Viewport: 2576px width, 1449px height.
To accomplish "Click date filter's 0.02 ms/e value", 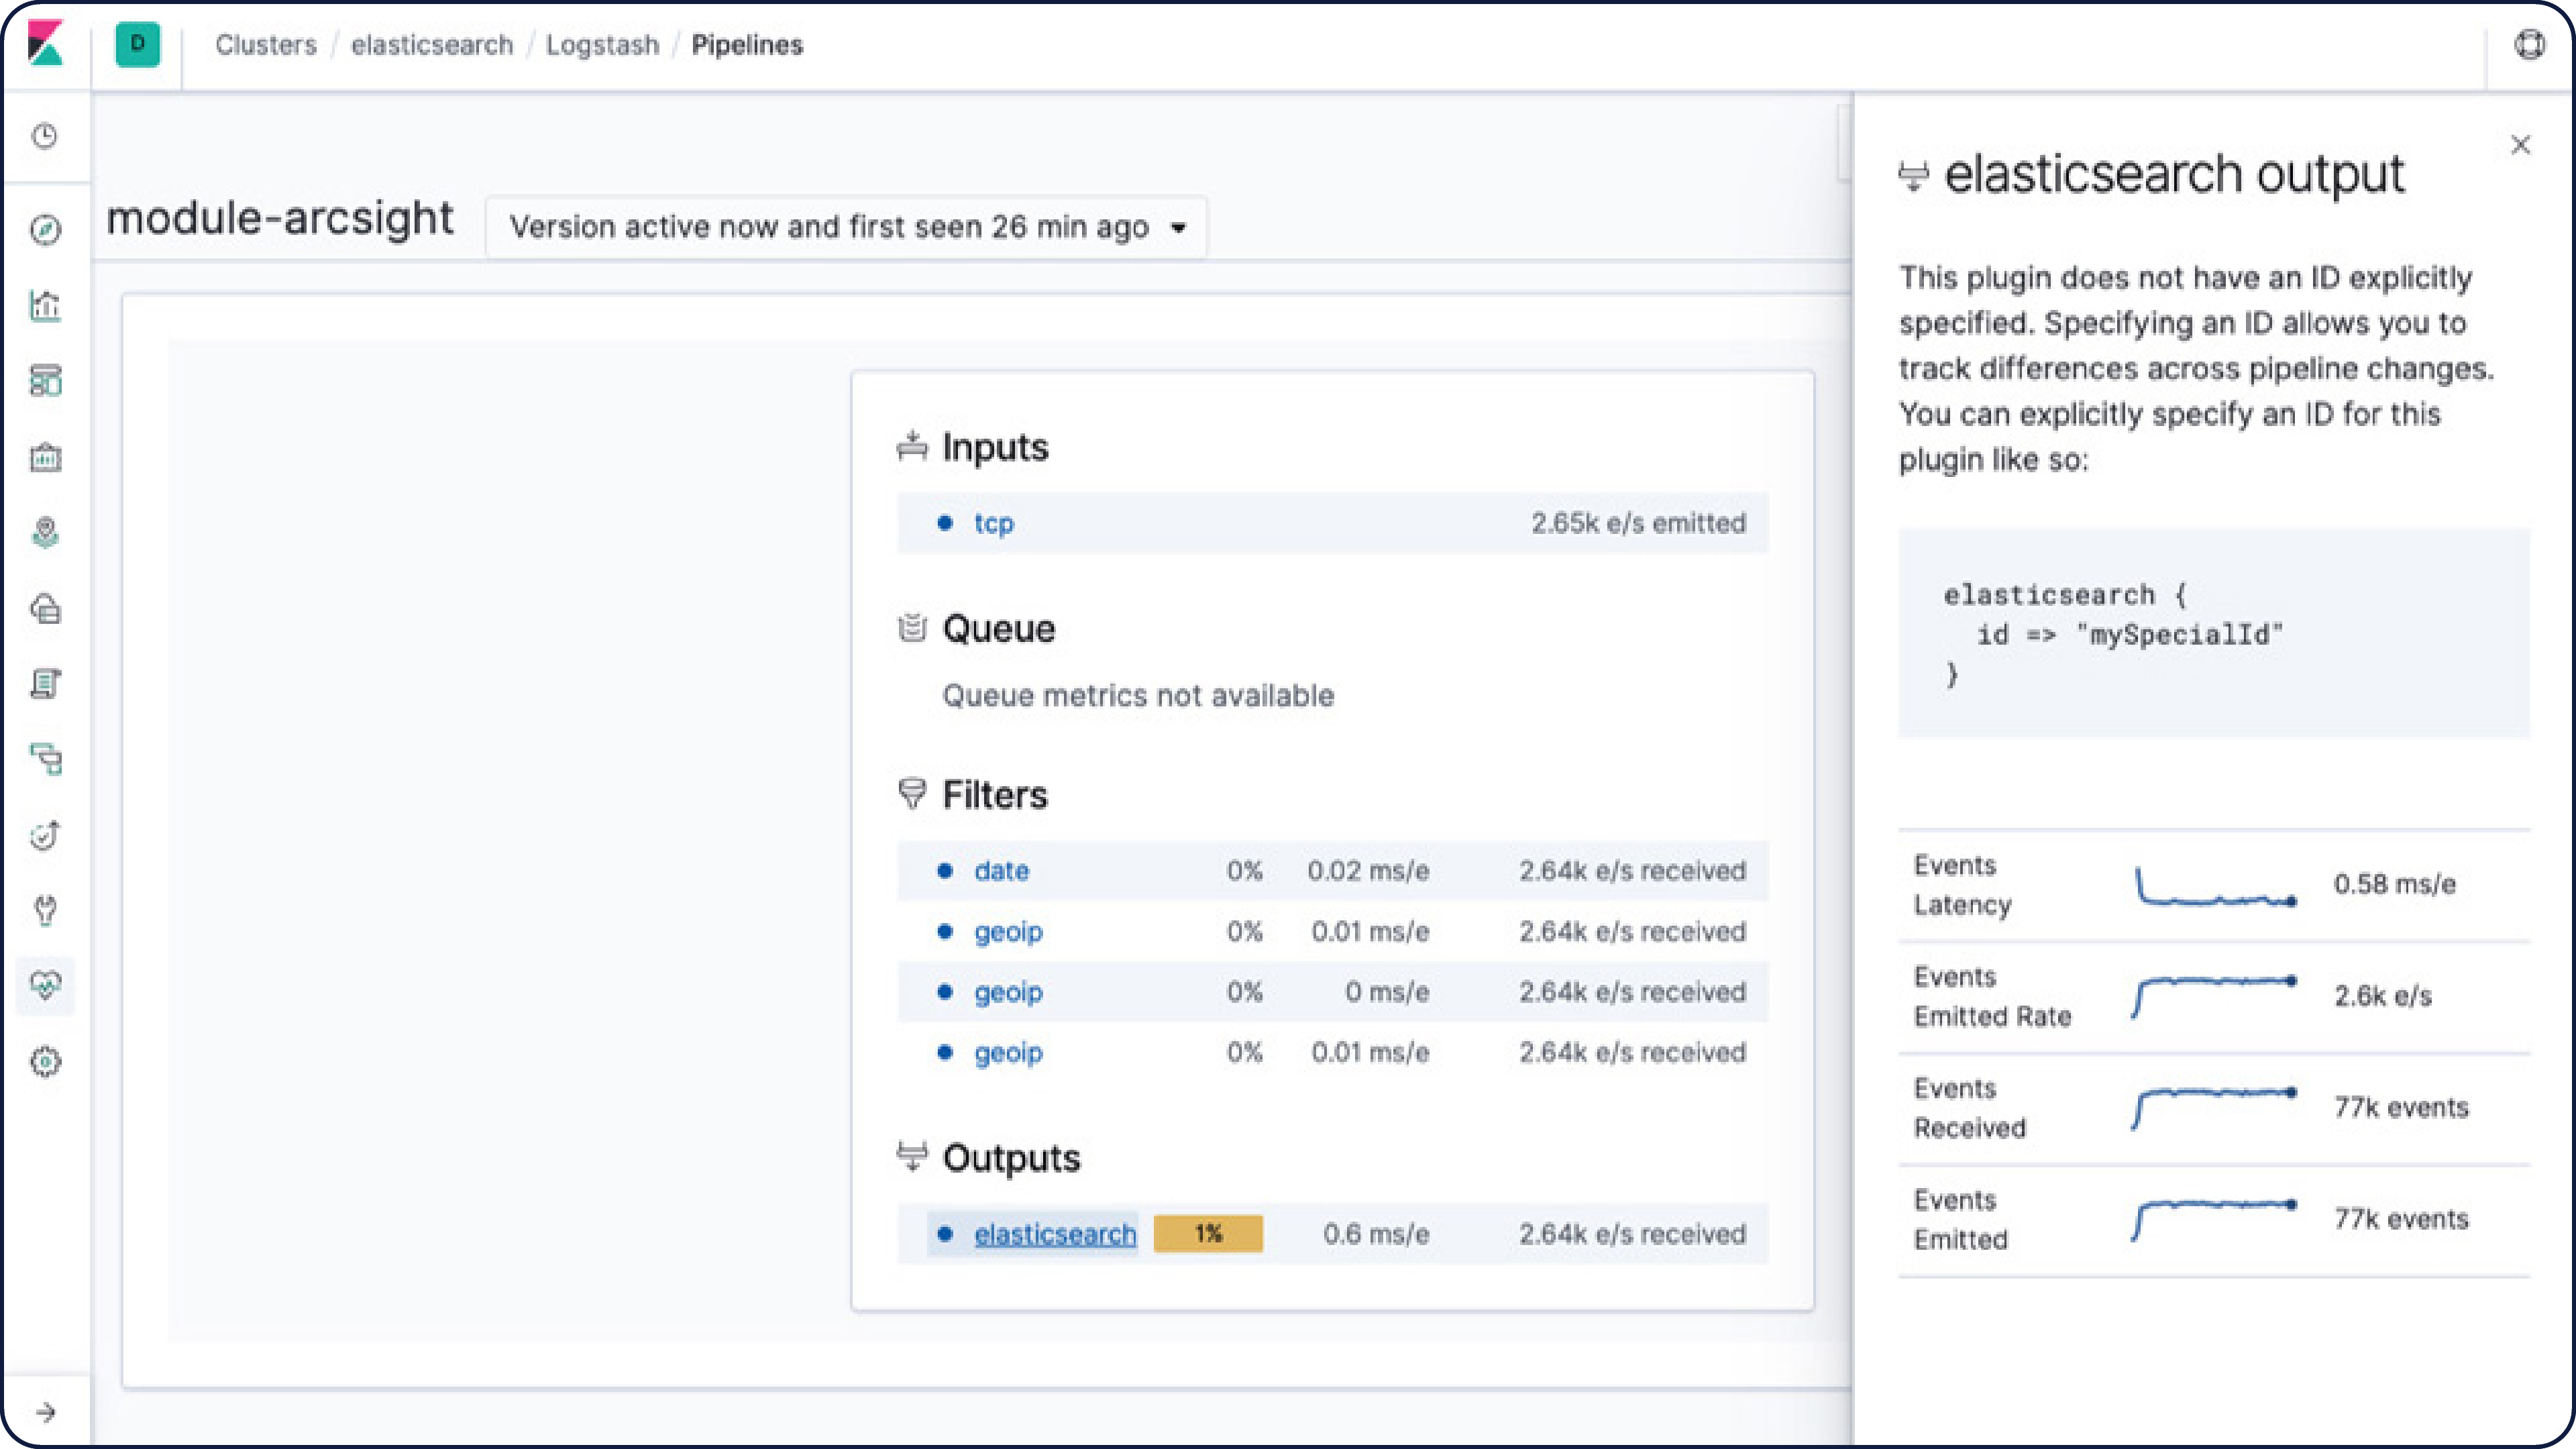I will [1368, 871].
